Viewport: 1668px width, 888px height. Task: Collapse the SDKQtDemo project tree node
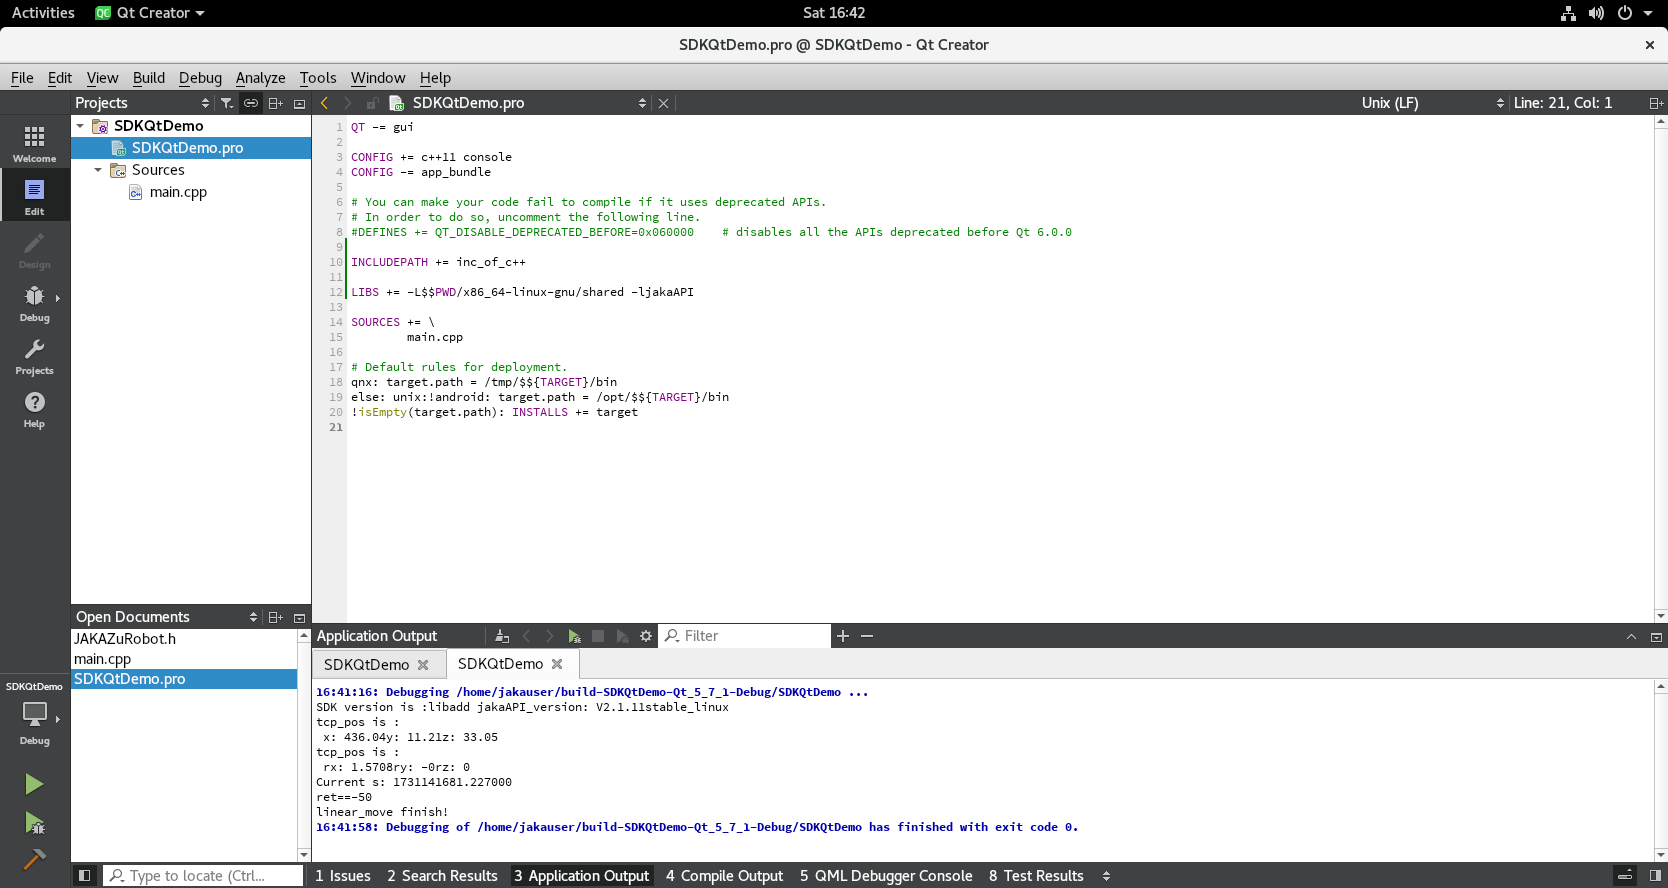[x=80, y=126]
